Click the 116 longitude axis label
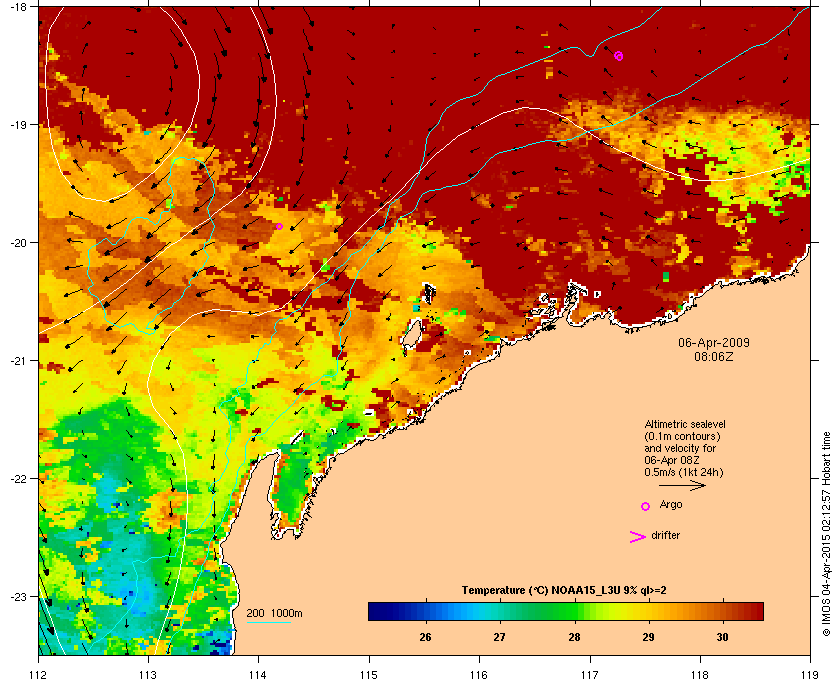Screen dimensions: 840x680 coord(479,674)
